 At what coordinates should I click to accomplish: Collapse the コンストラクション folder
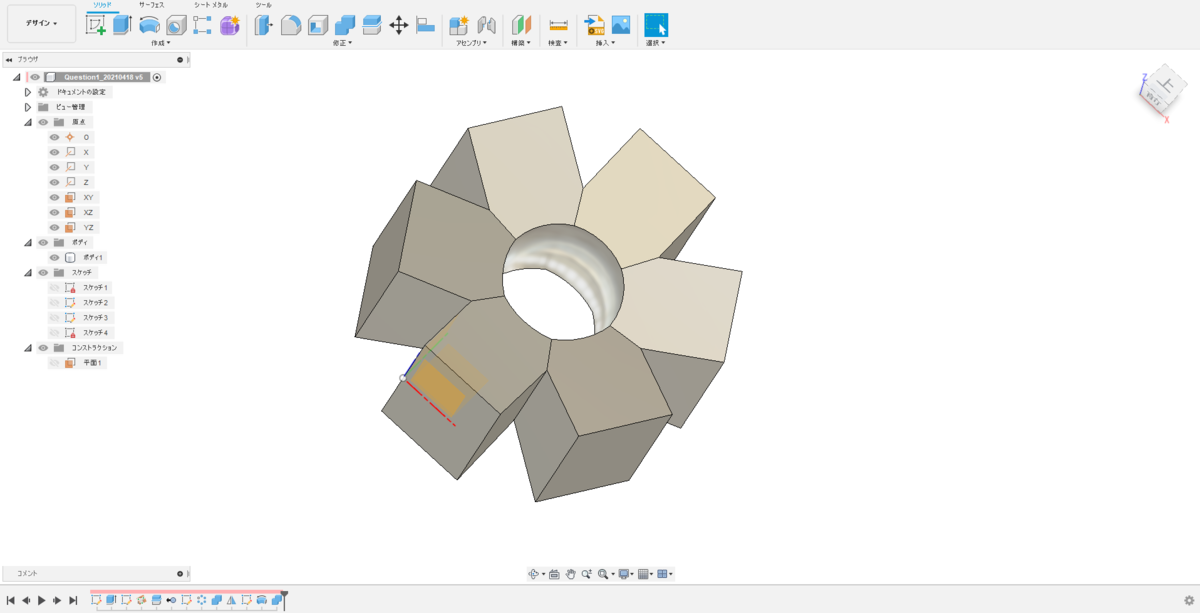pyautogui.click(x=28, y=348)
